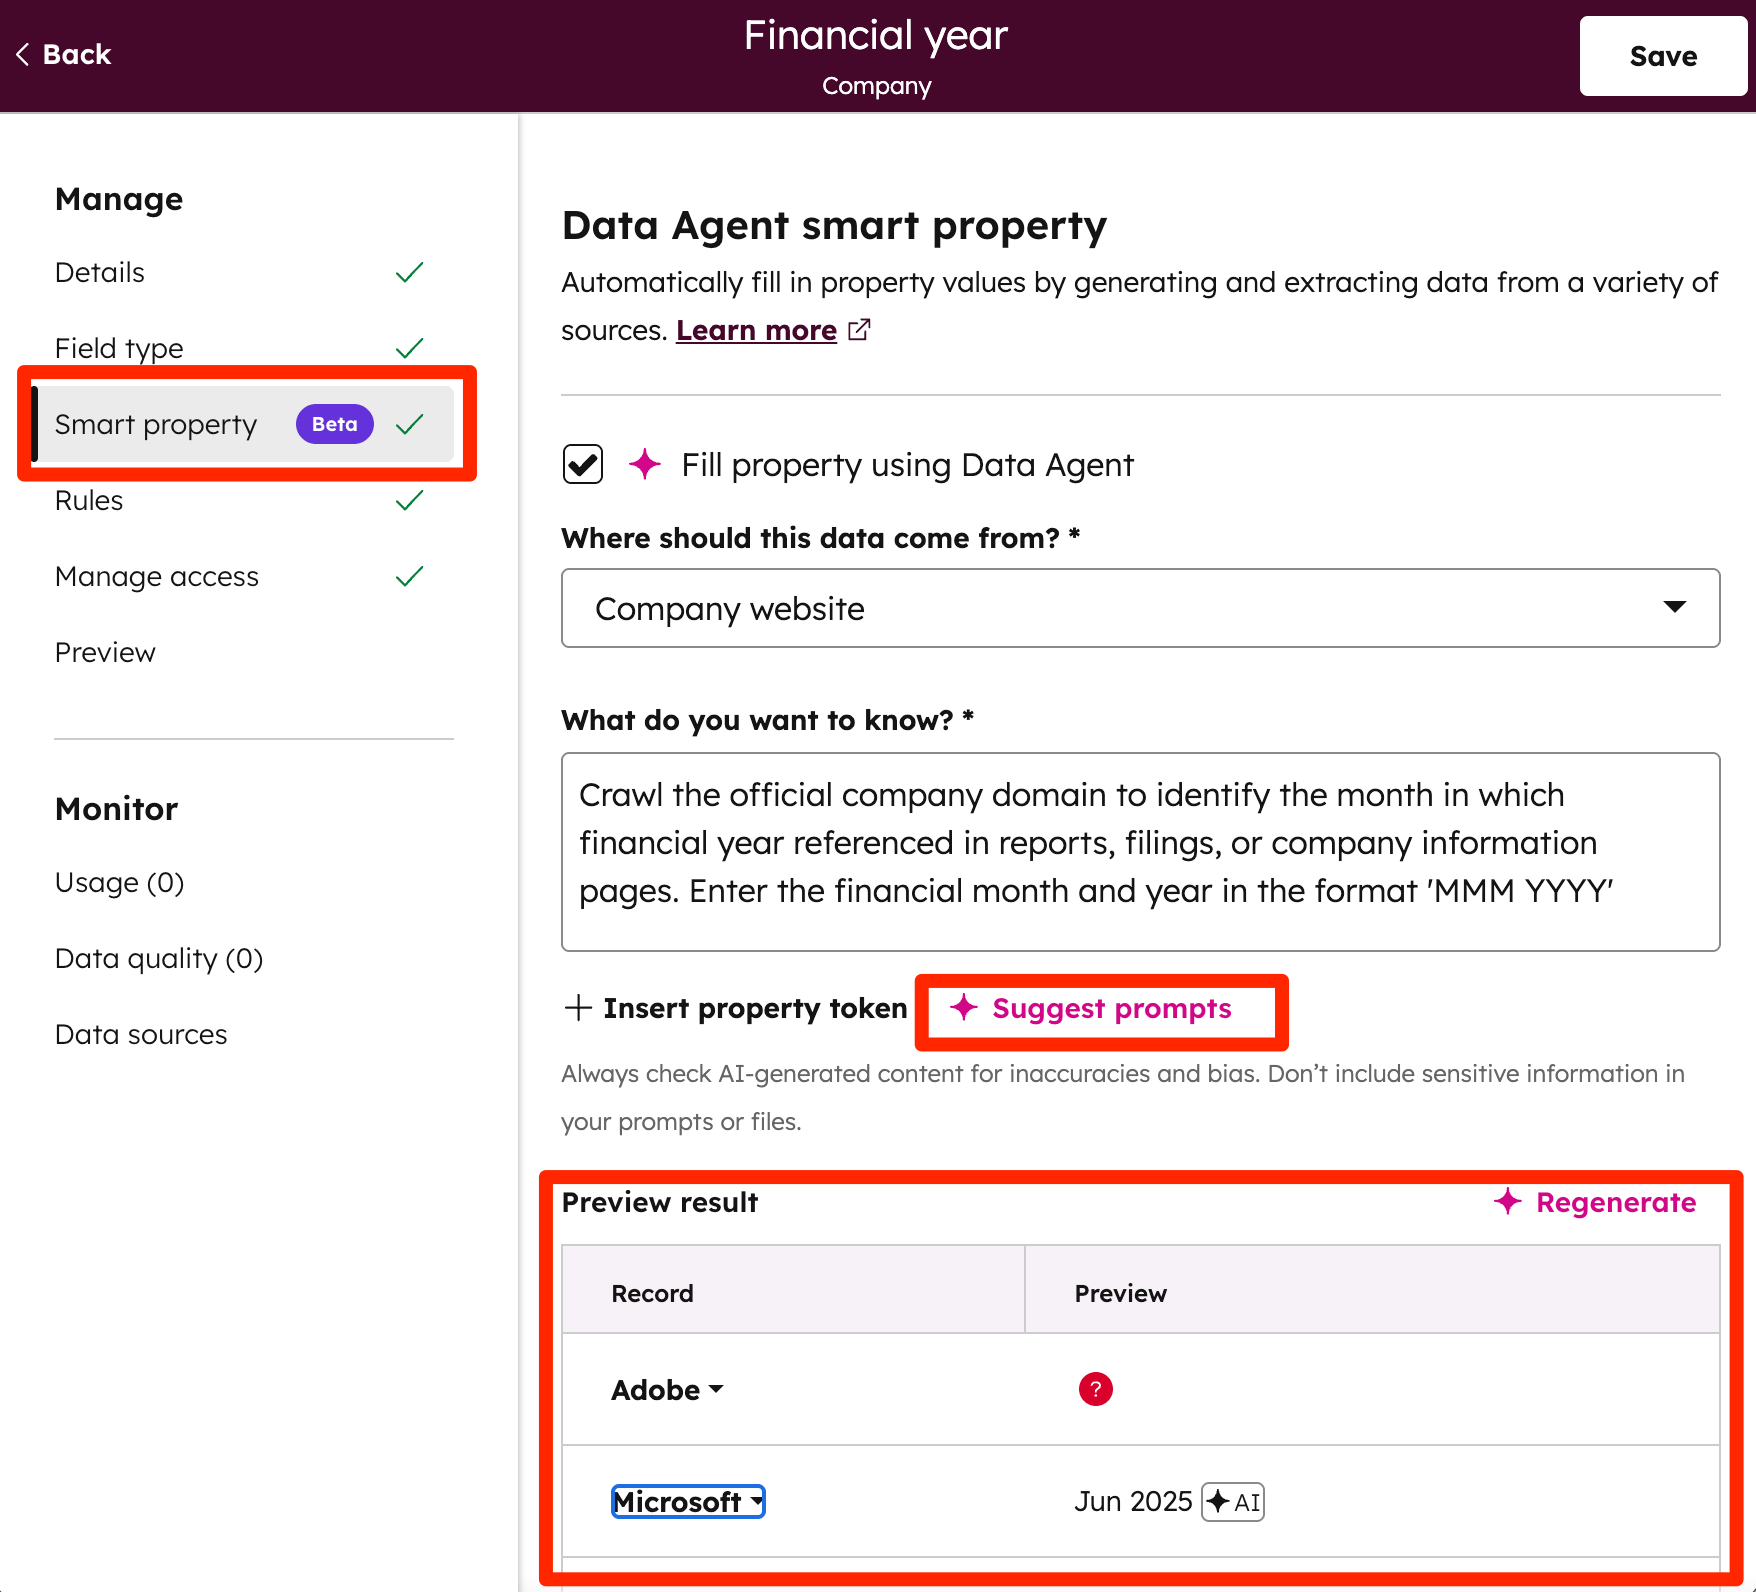Click the AI badge next to Jun 2025
Image resolution: width=1756 pixels, height=1592 pixels.
click(x=1232, y=1501)
